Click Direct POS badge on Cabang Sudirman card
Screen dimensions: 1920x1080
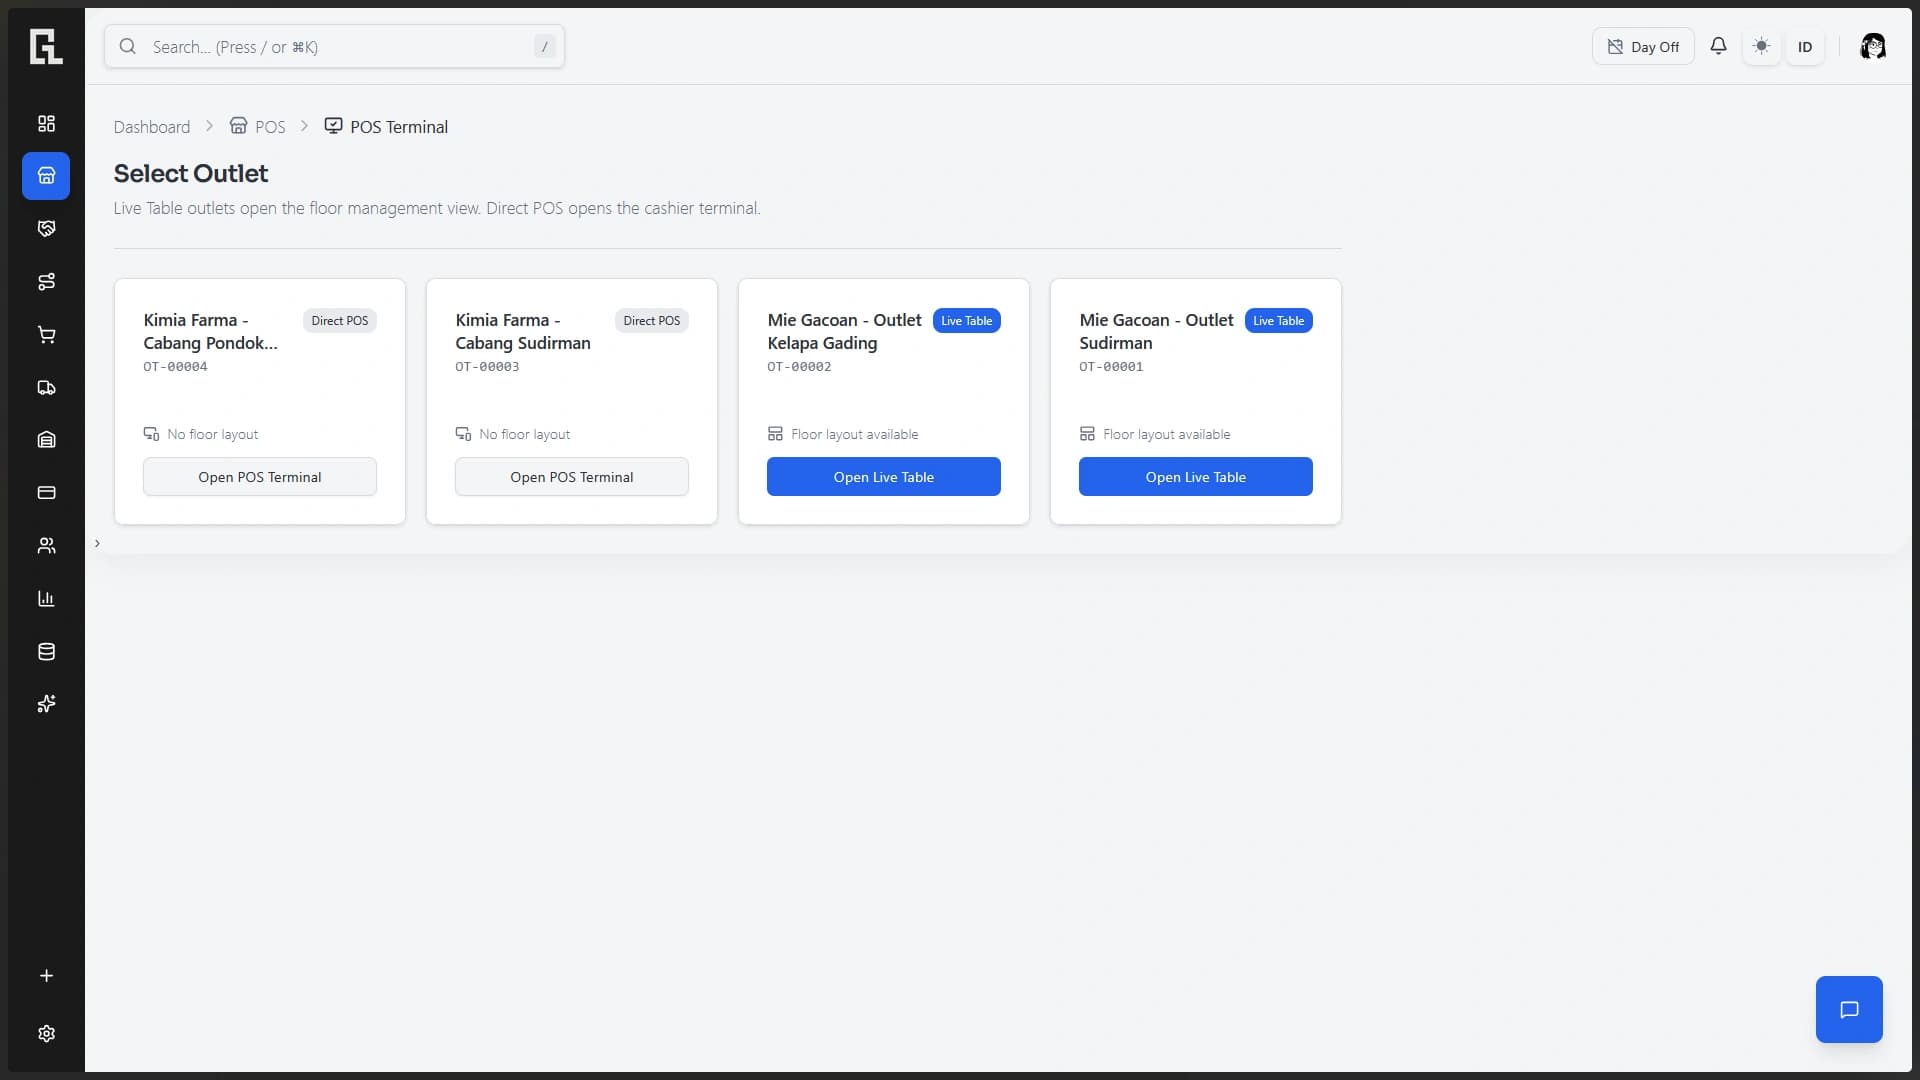coord(652,321)
